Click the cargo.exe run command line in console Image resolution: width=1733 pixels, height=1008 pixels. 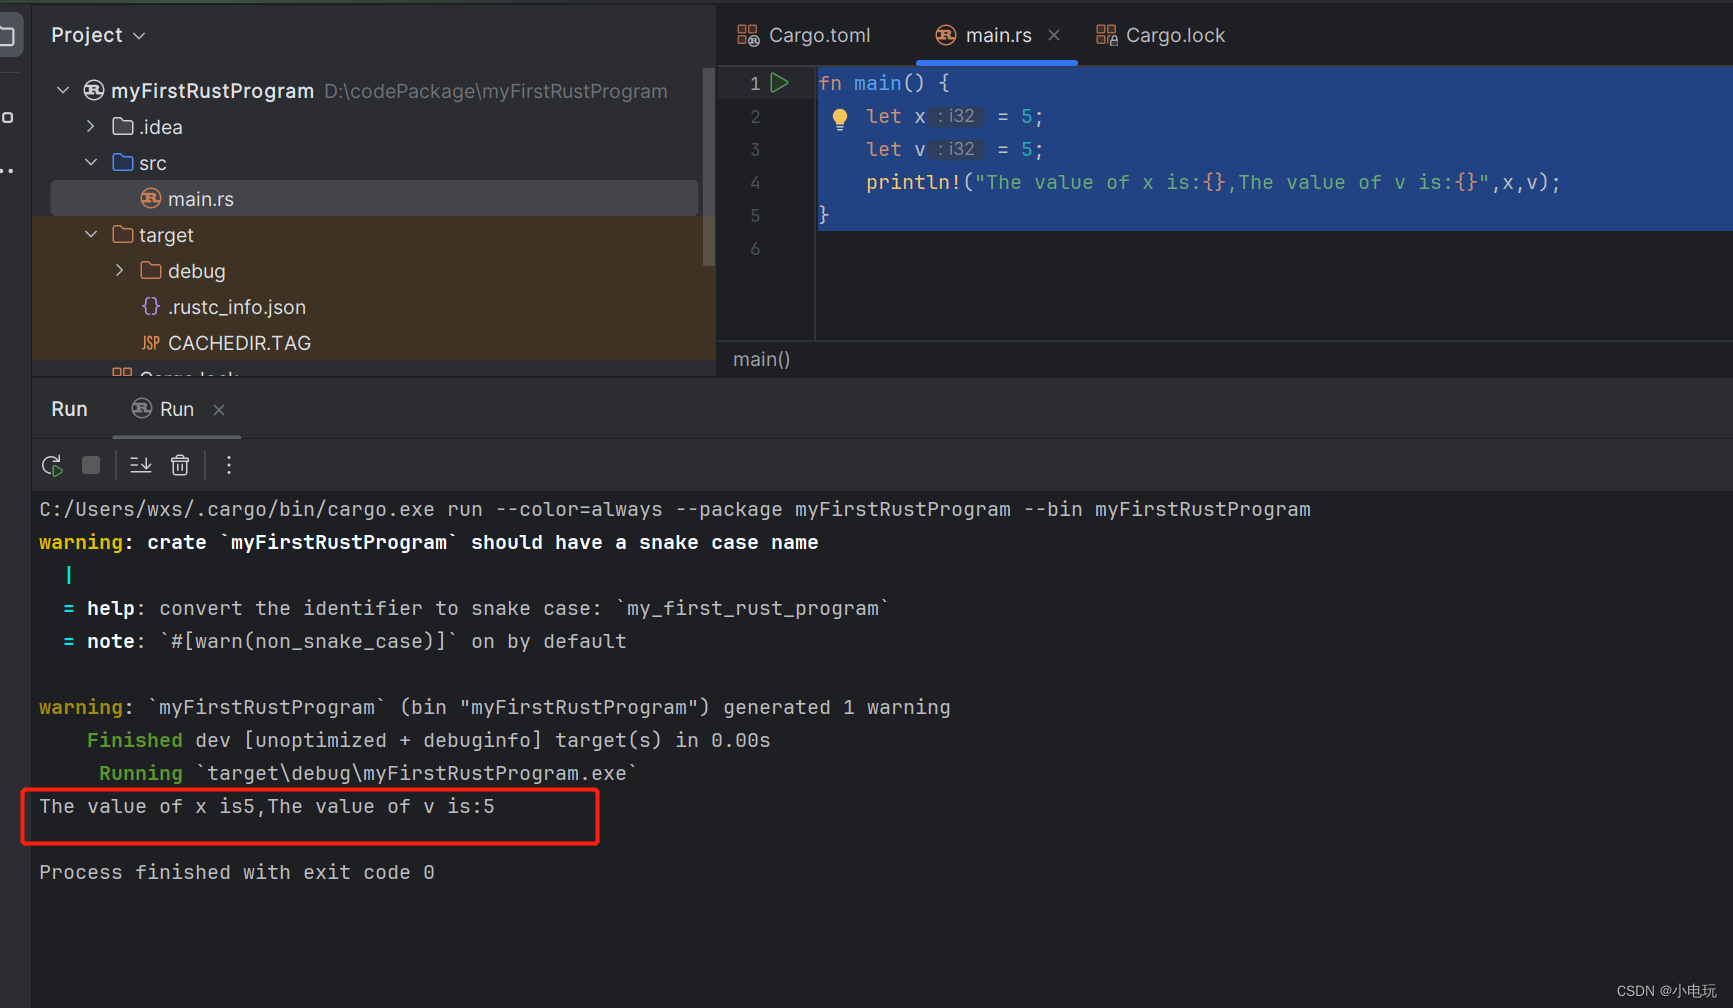click(x=675, y=509)
